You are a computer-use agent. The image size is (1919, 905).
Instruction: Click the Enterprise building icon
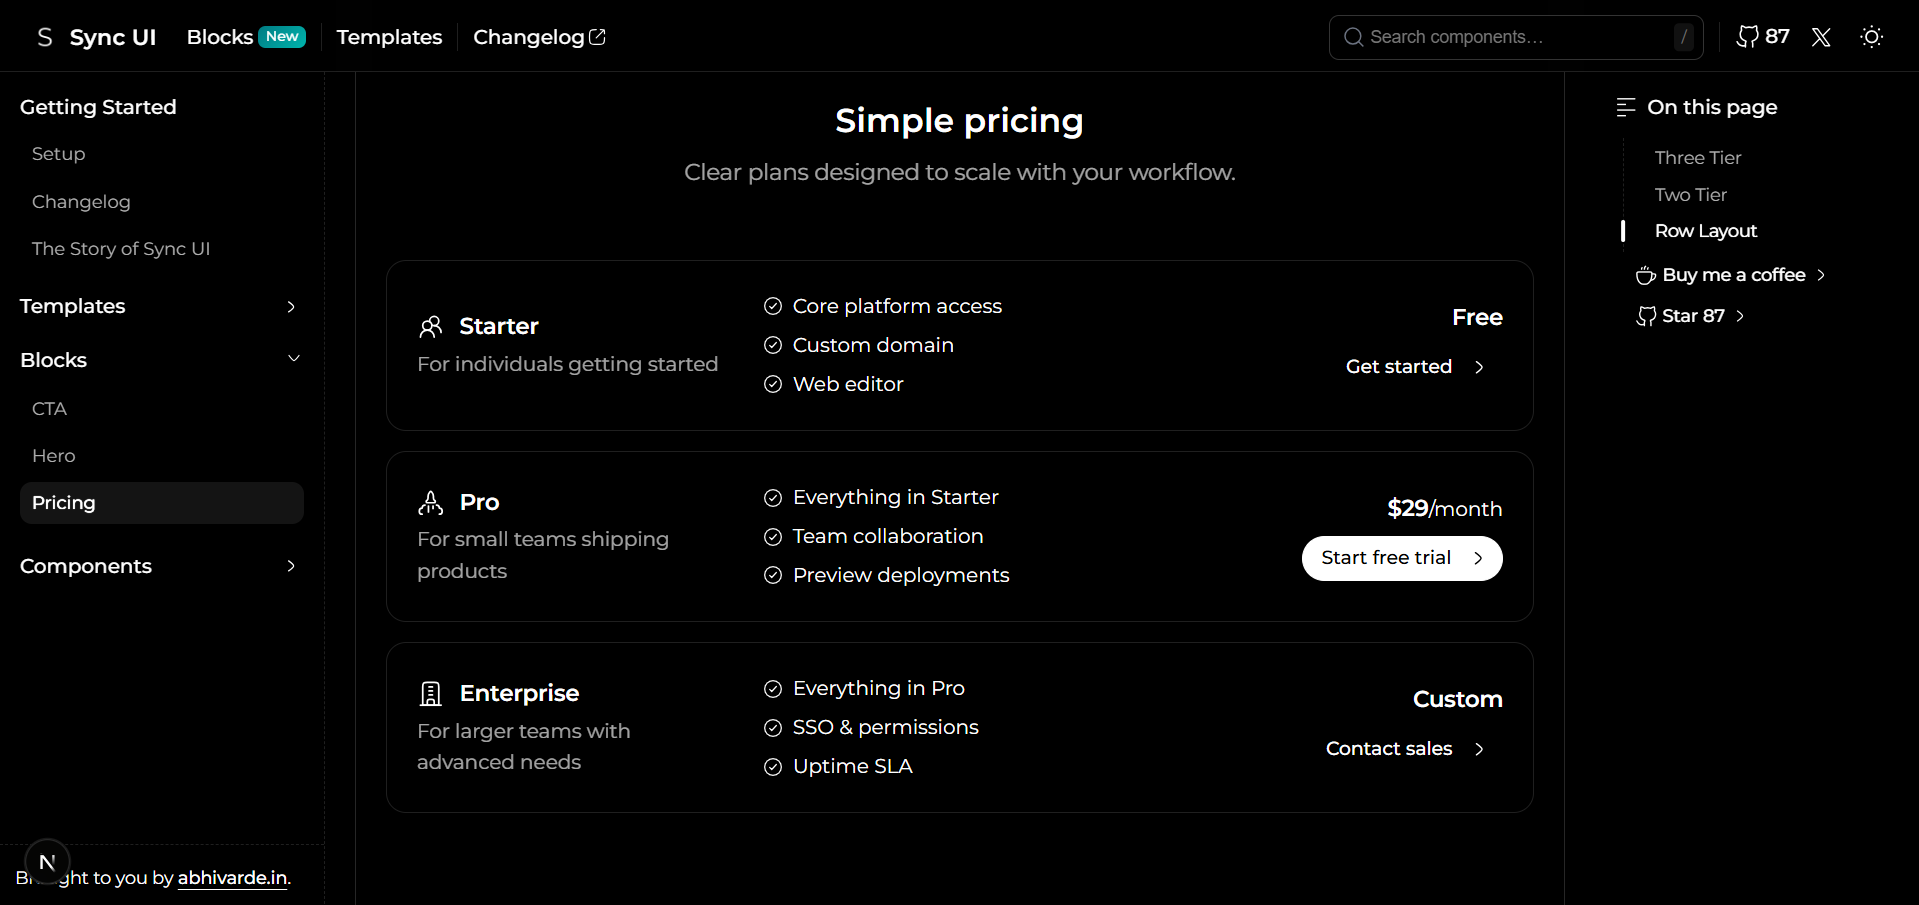pos(431,693)
